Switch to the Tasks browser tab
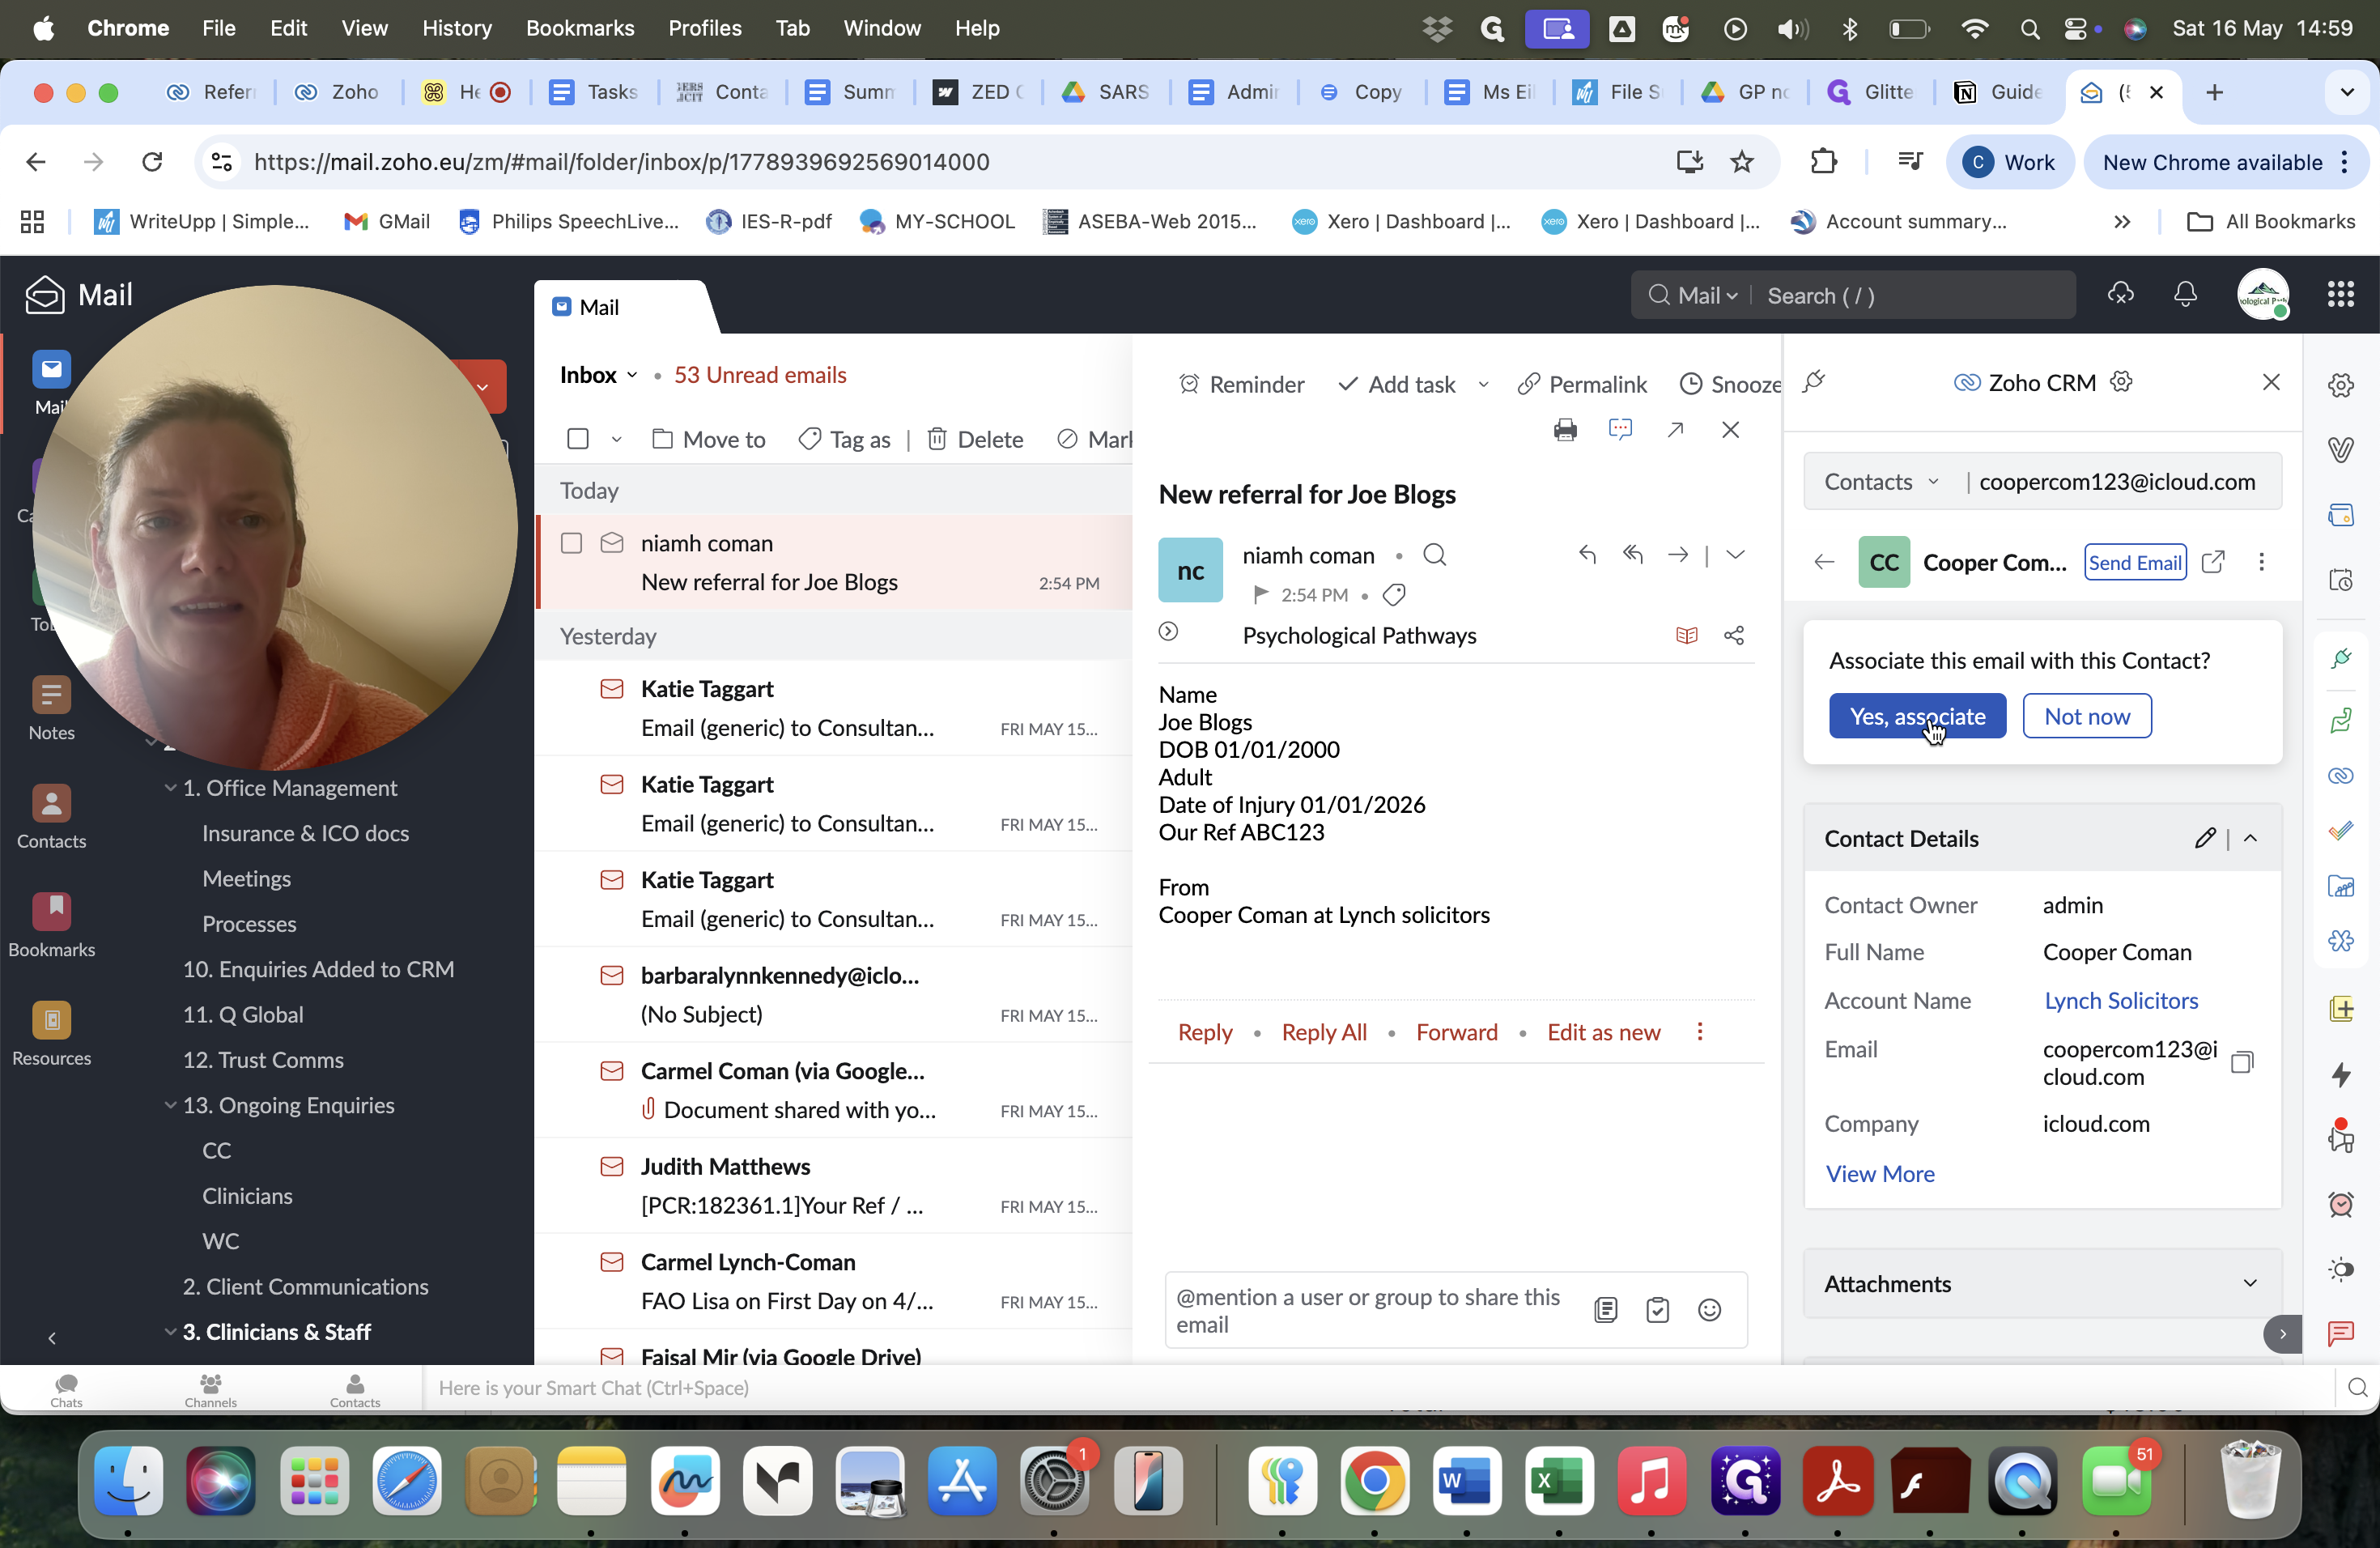Screen dimensions: 2380x1548 point(593,92)
